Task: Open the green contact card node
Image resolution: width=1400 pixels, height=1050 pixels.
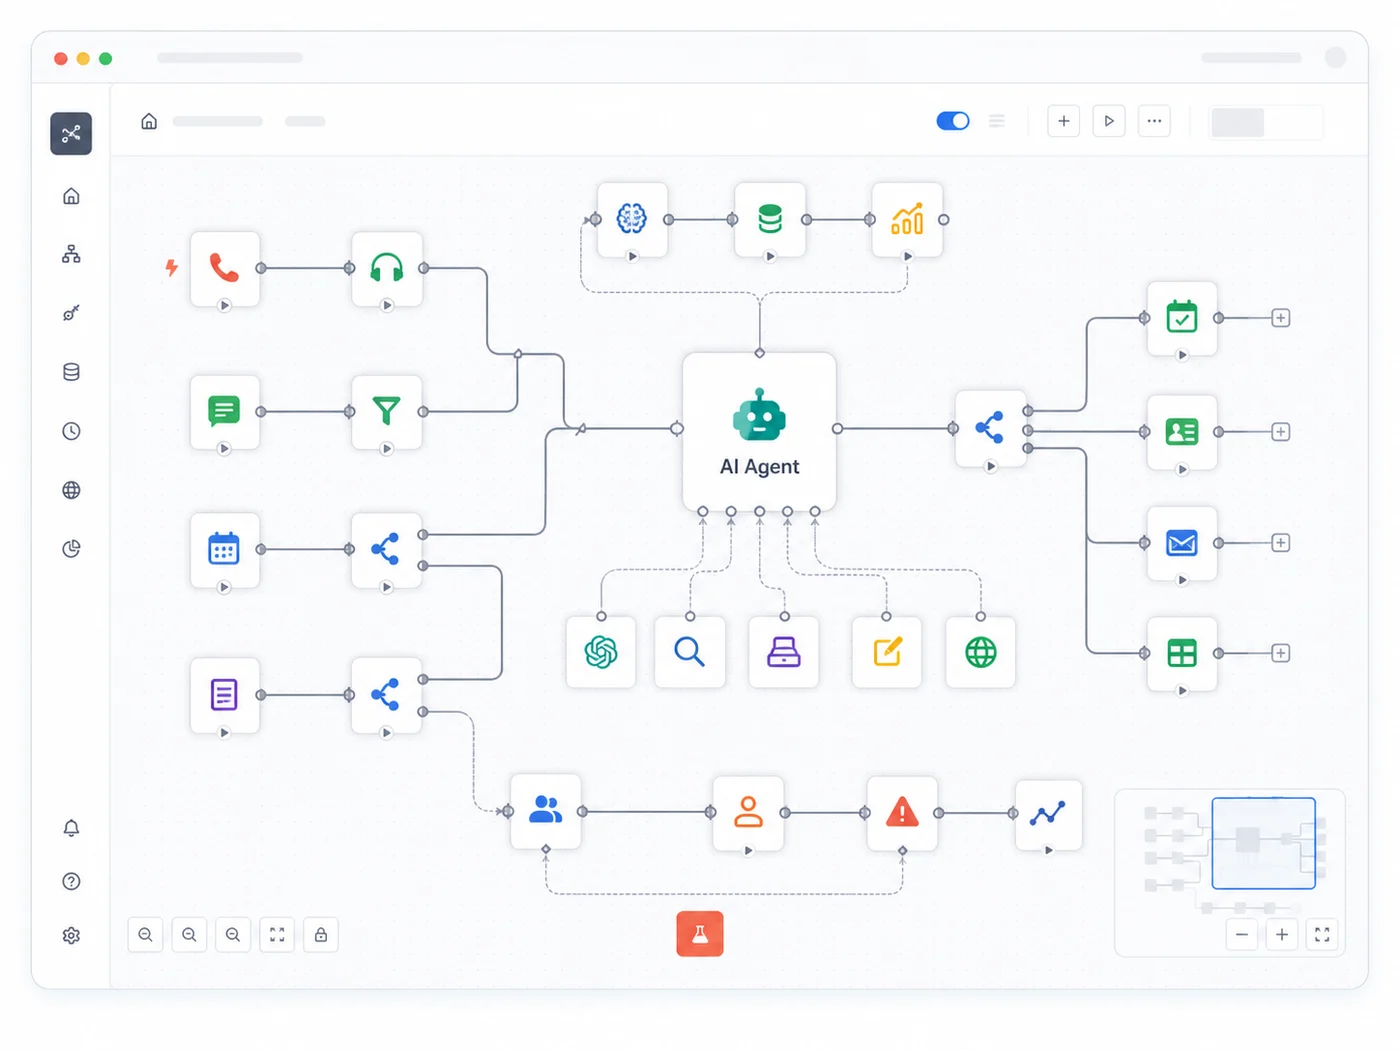Action: (1182, 432)
